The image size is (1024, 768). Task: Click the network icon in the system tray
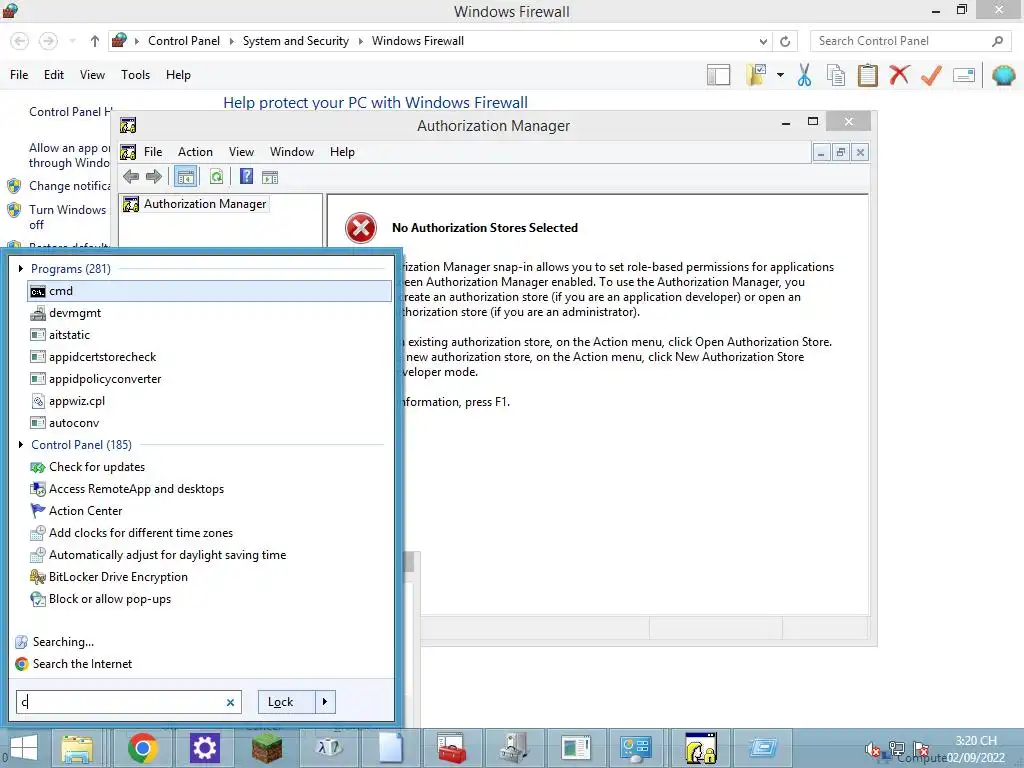(x=897, y=749)
